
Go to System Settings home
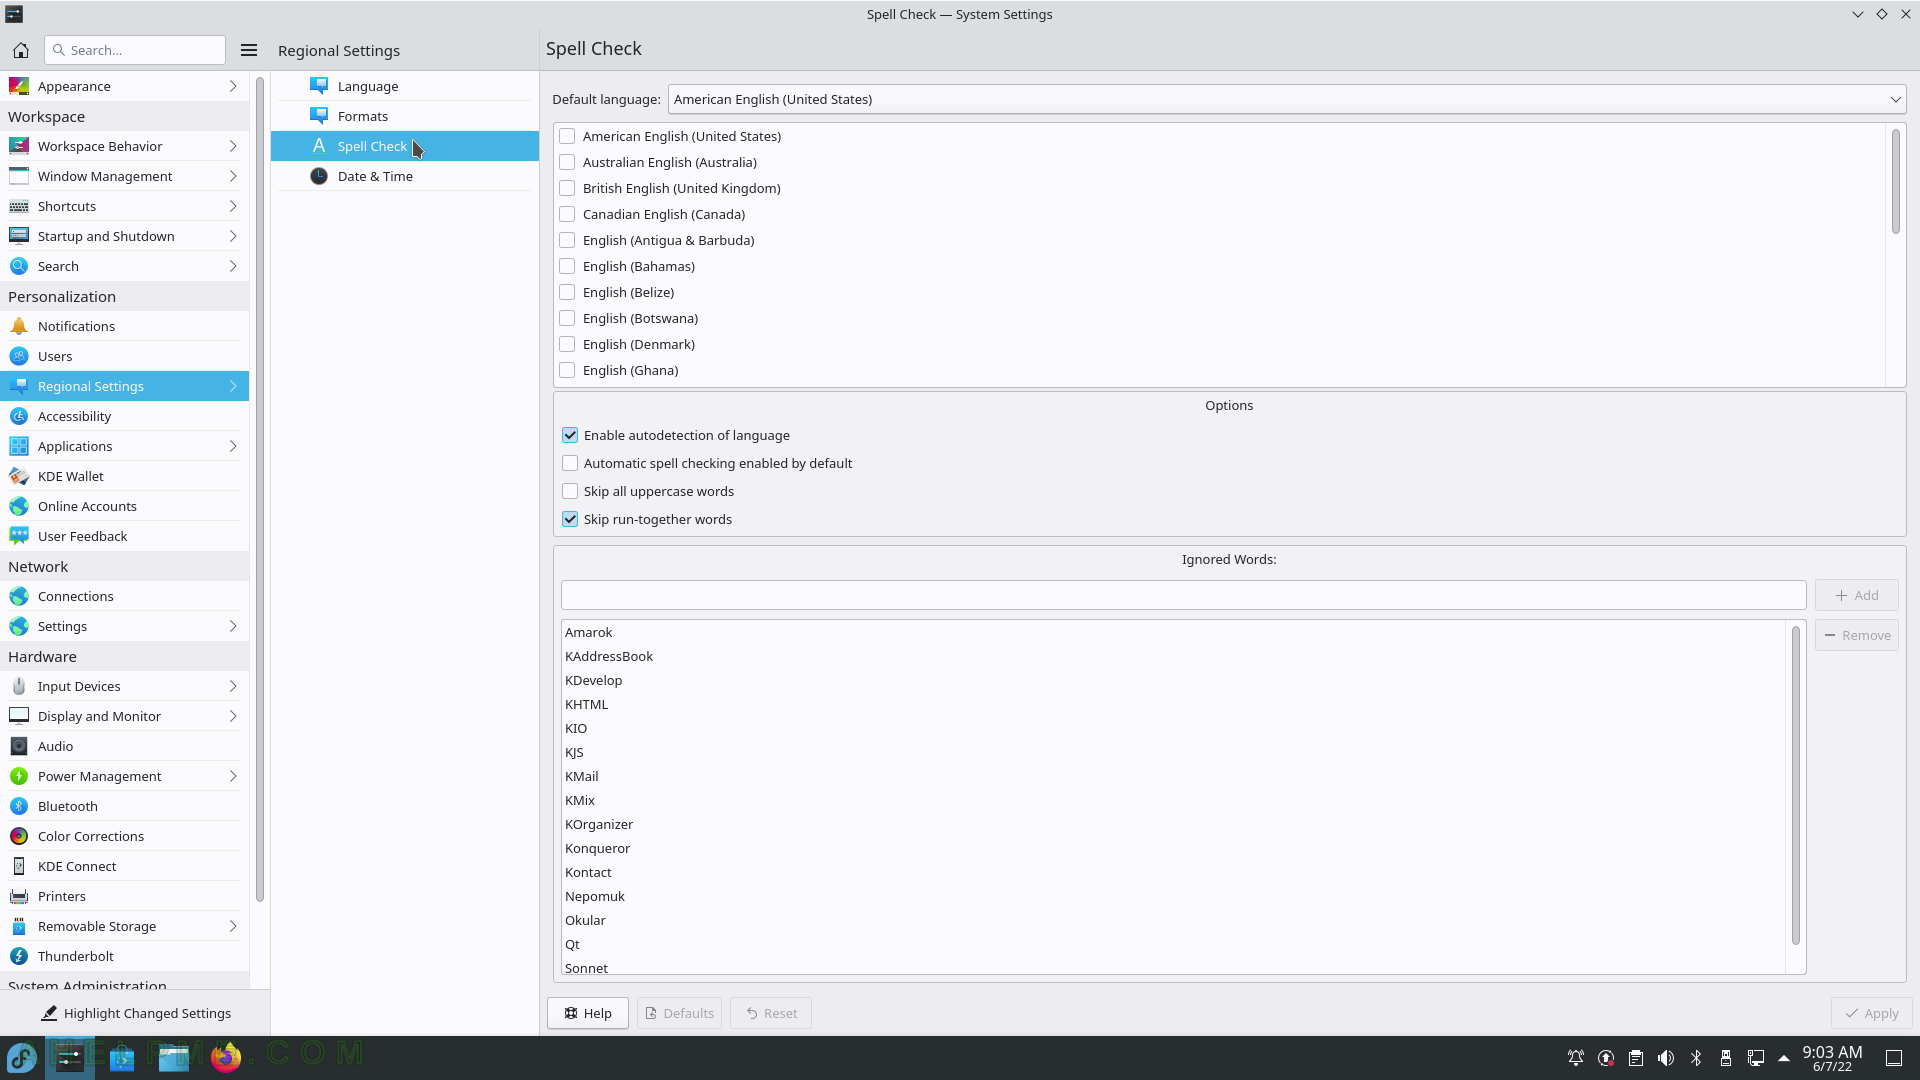click(x=21, y=50)
